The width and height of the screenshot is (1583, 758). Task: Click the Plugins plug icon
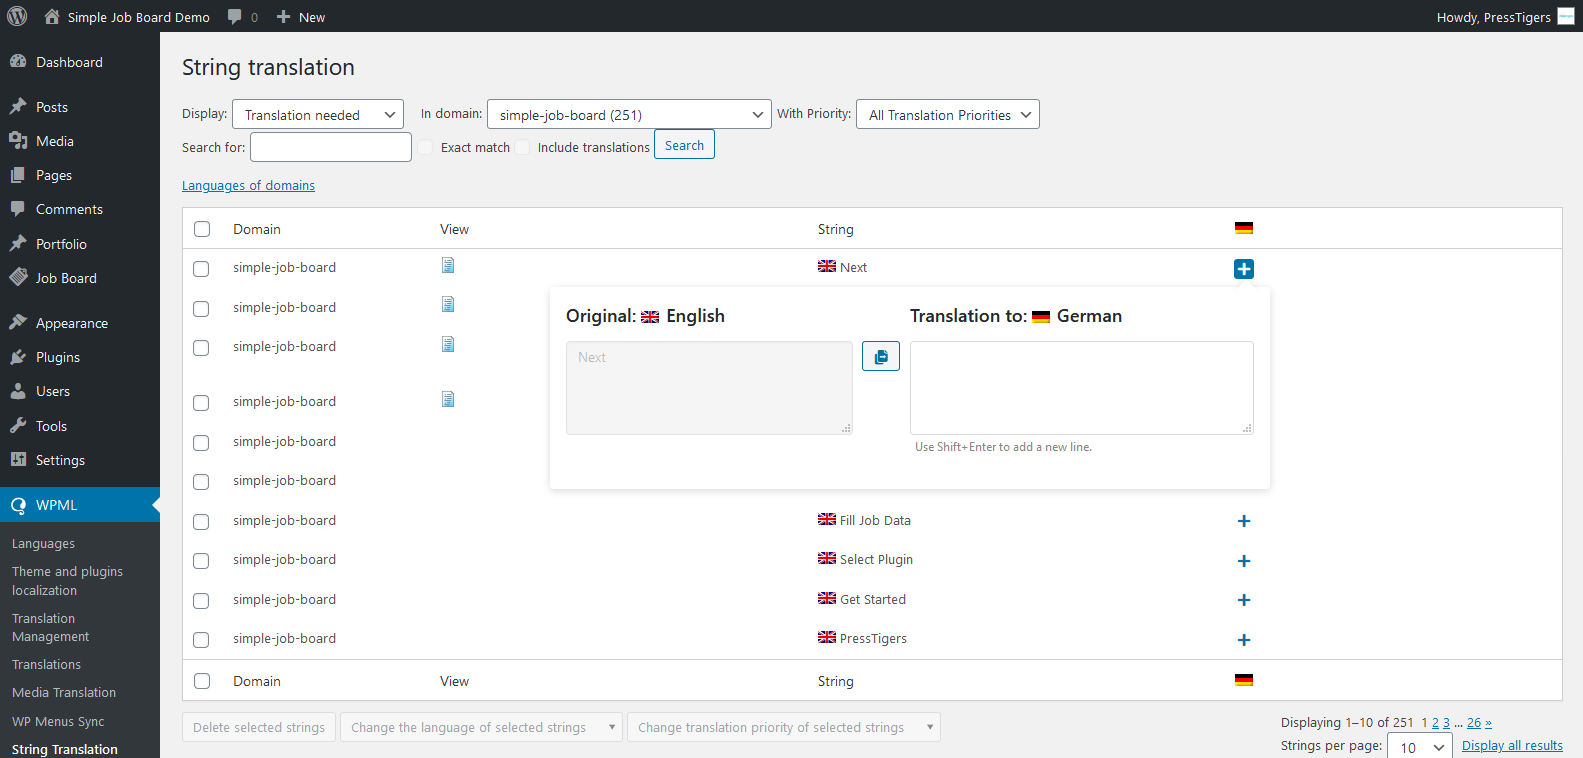pos(18,357)
